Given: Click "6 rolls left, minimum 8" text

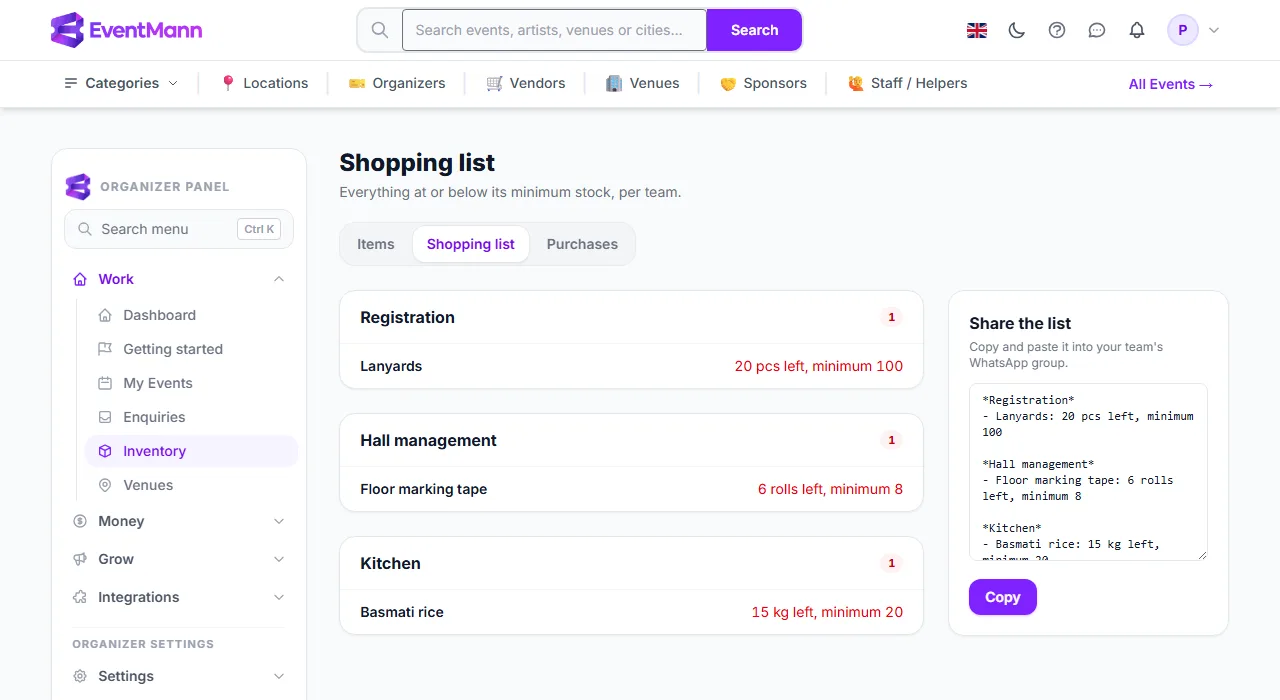Looking at the screenshot, I should point(830,489).
